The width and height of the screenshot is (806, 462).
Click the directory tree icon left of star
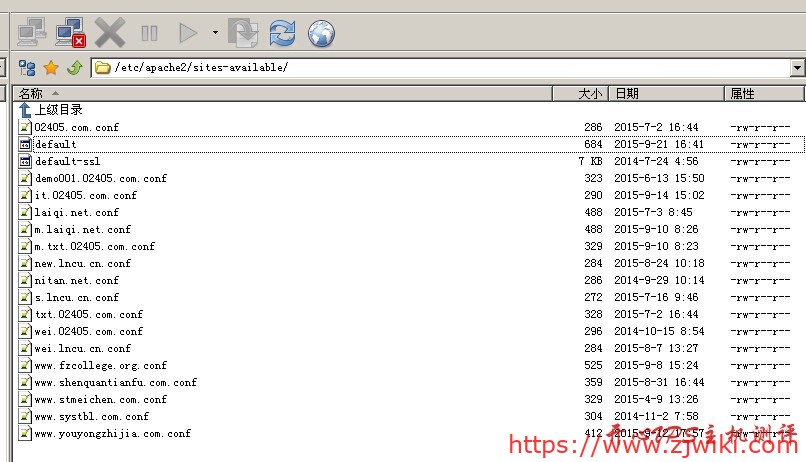click(27, 68)
